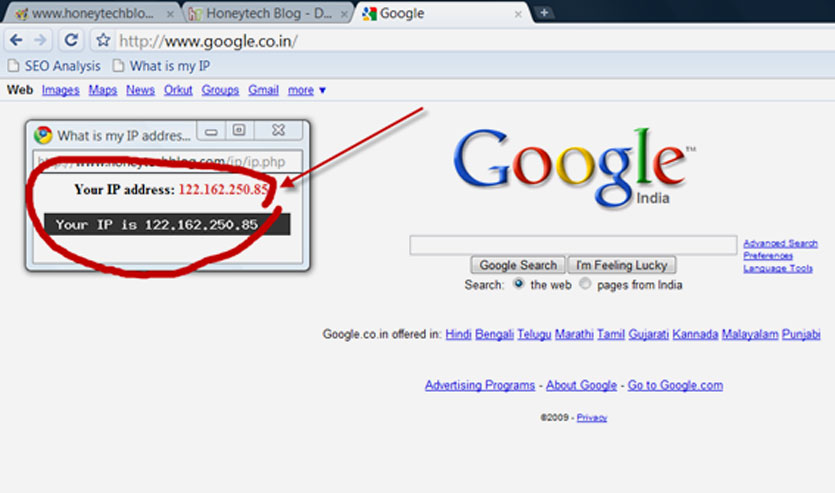
Task: Switch Google to Punjabi
Action: [x=801, y=334]
